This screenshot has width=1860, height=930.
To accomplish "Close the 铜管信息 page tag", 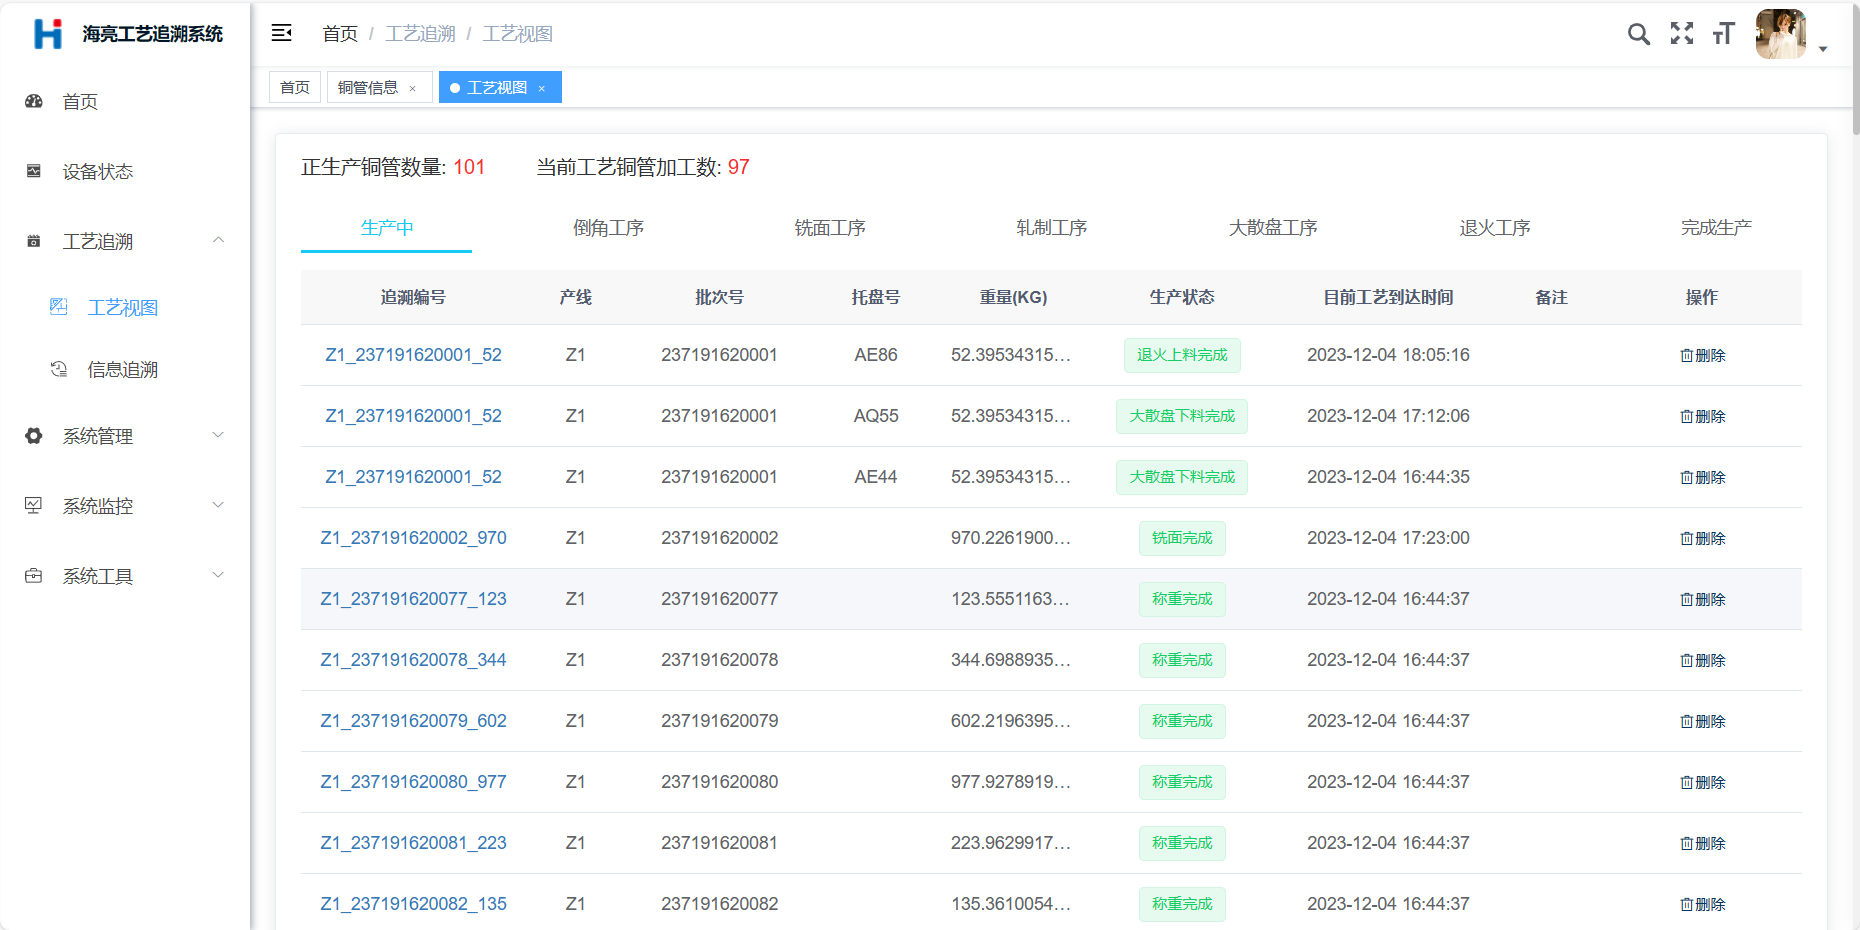I will pos(412,88).
